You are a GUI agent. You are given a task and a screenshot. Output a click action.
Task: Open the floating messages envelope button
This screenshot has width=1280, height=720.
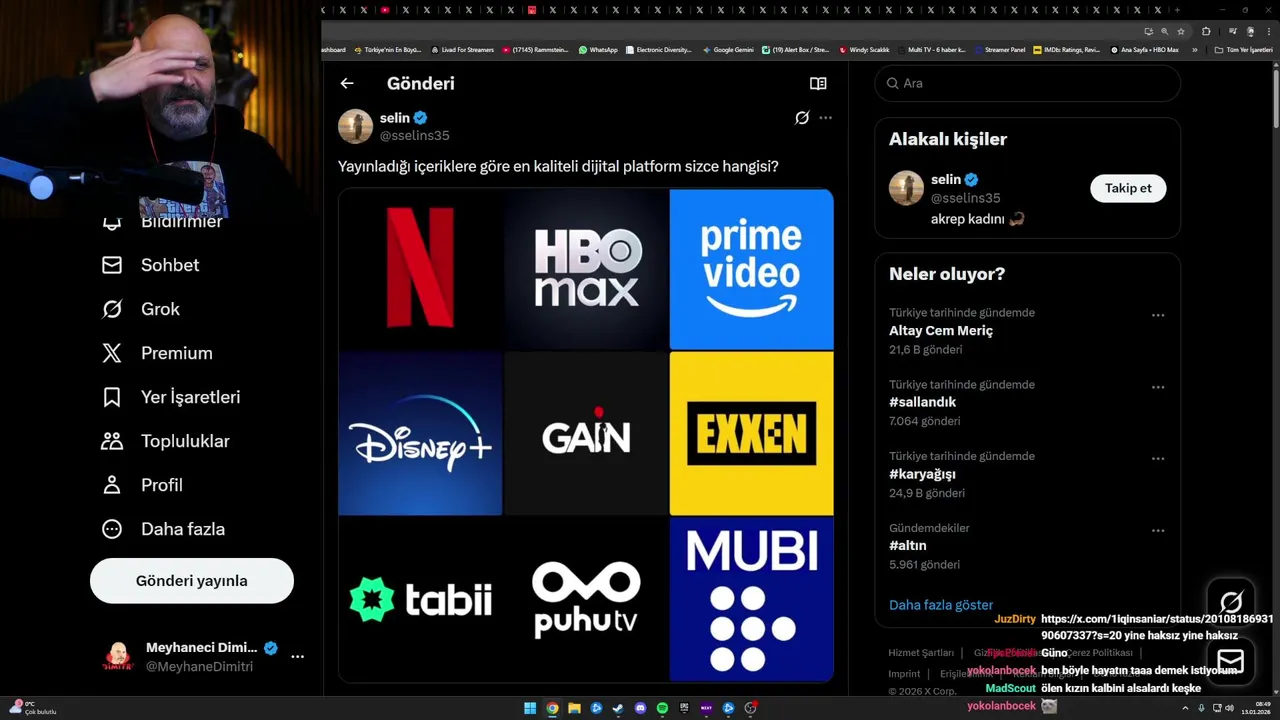pyautogui.click(x=1231, y=661)
